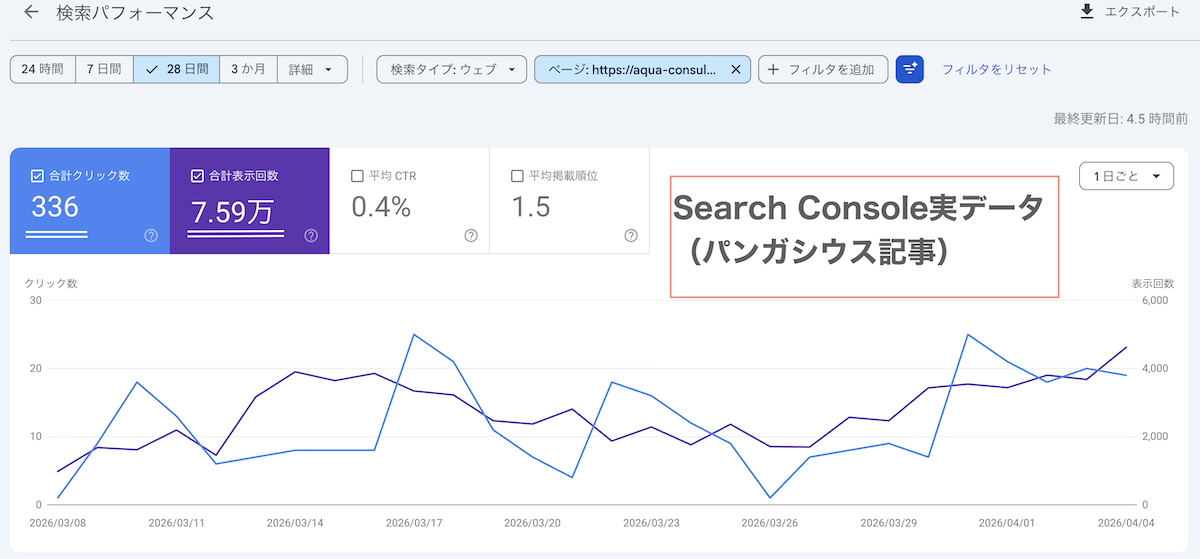
Task: Click the export download icon
Action: pyautogui.click(x=1087, y=12)
